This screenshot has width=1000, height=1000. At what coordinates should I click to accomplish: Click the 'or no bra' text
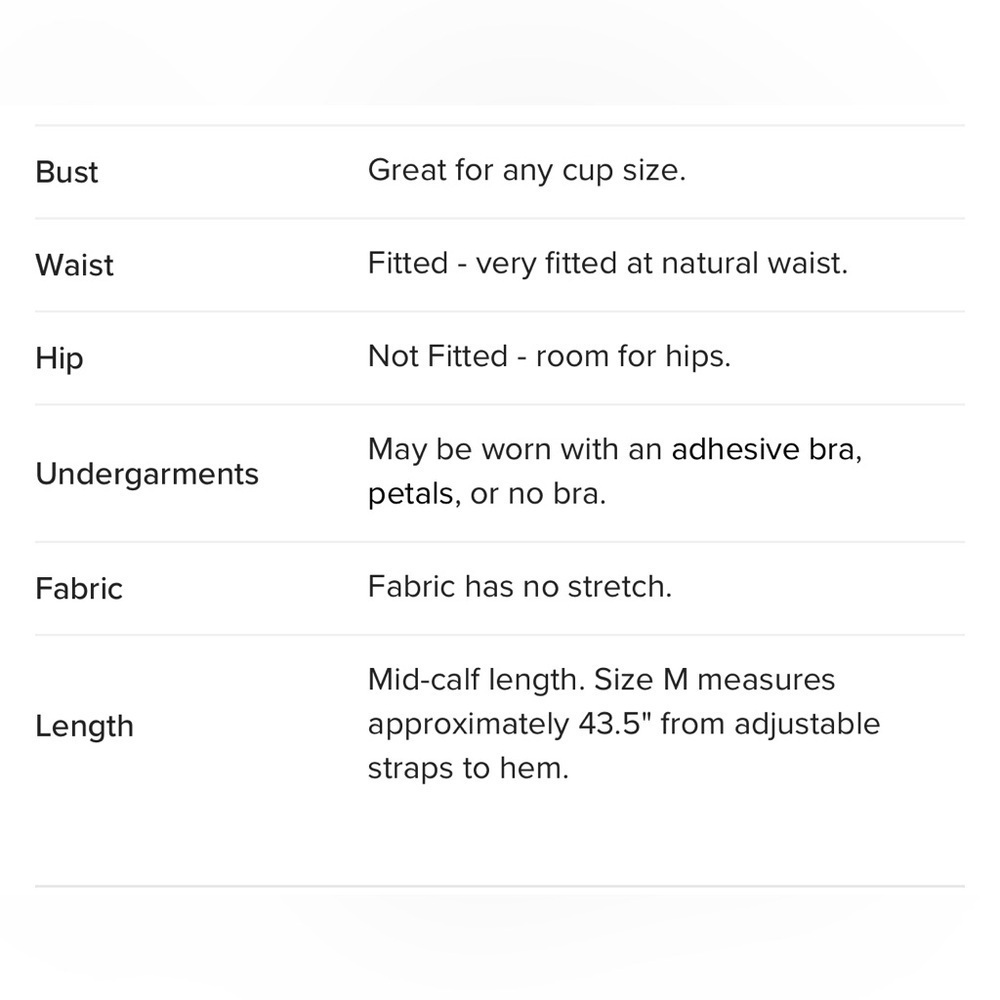click(x=538, y=494)
